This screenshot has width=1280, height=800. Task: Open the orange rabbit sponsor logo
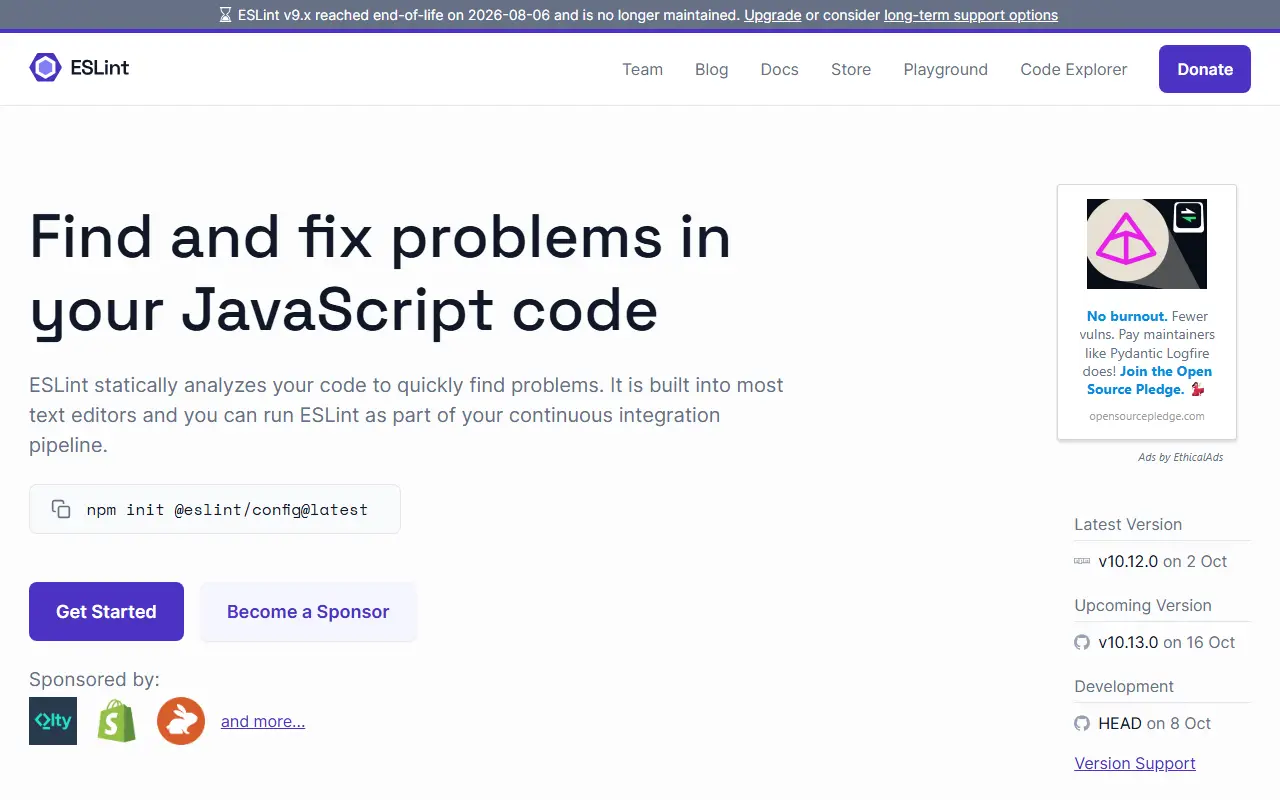pos(181,721)
